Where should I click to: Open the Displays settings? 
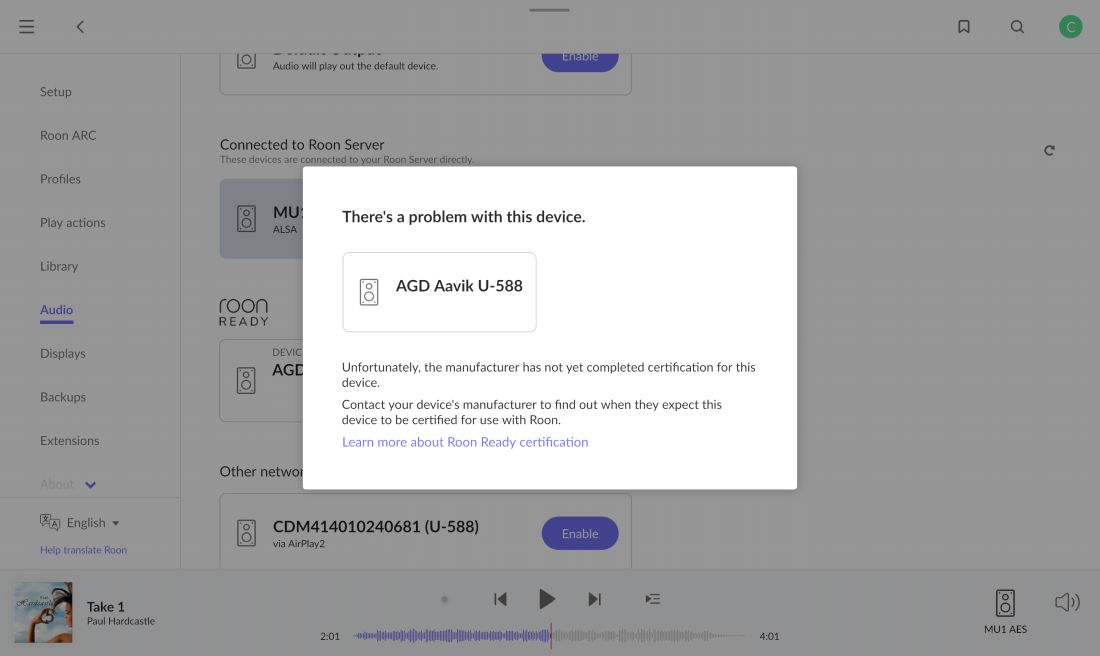[62, 353]
